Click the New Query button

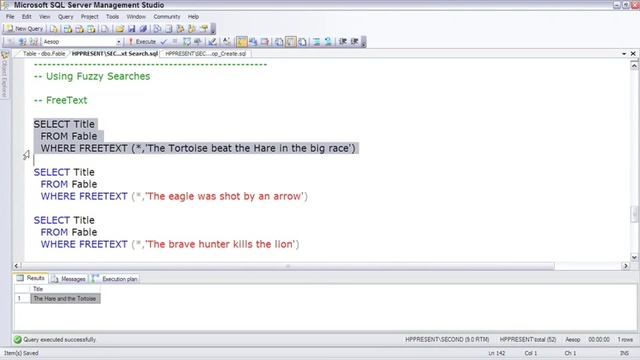[24, 29]
